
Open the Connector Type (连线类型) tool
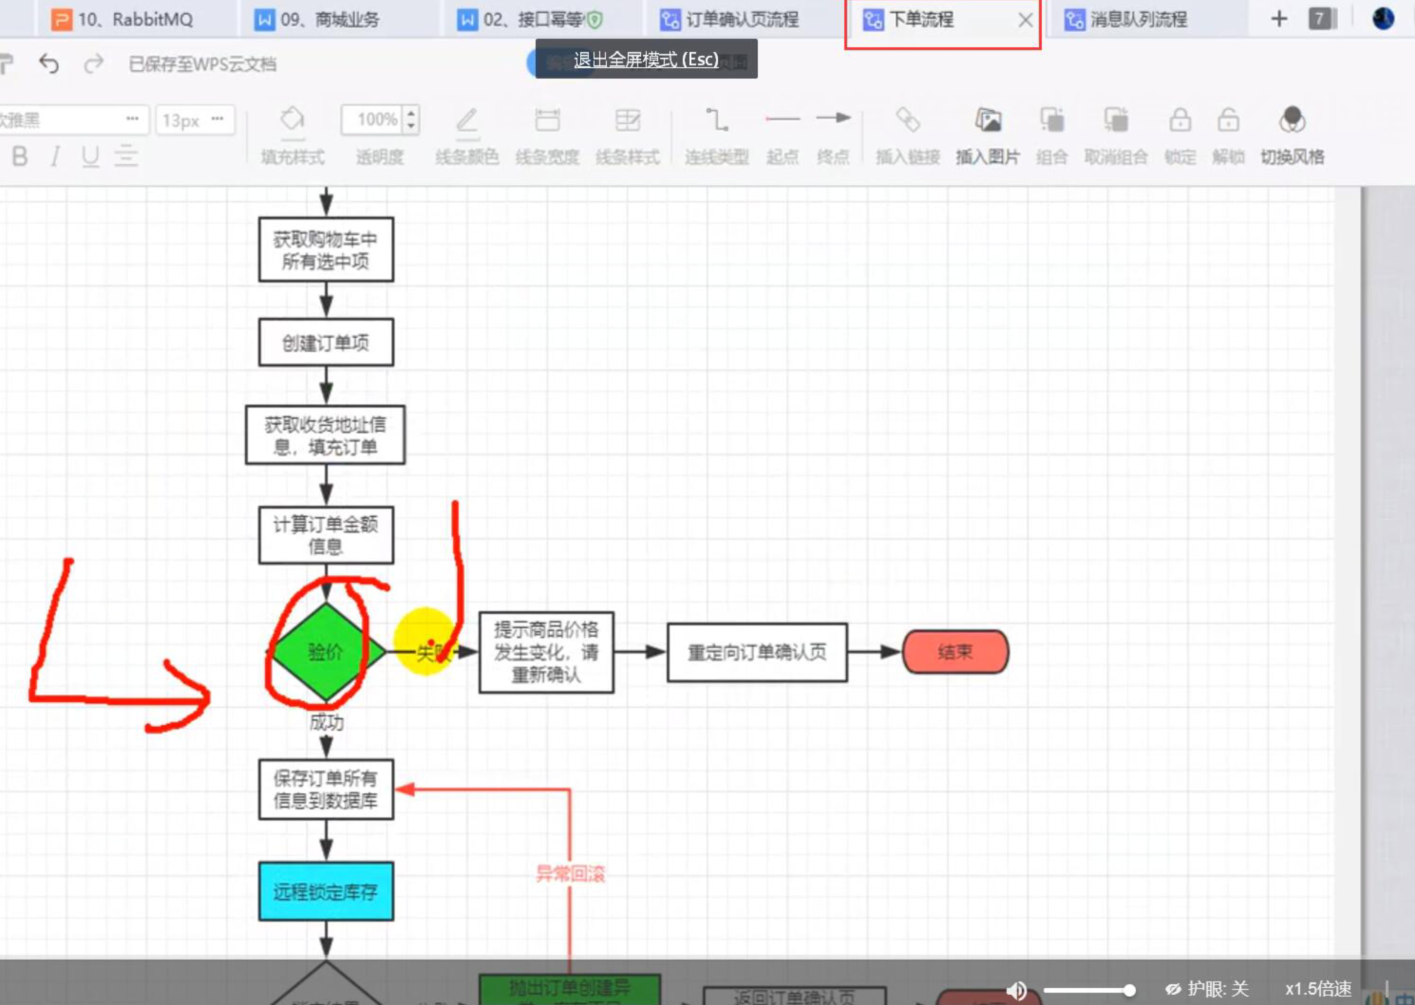(x=716, y=121)
